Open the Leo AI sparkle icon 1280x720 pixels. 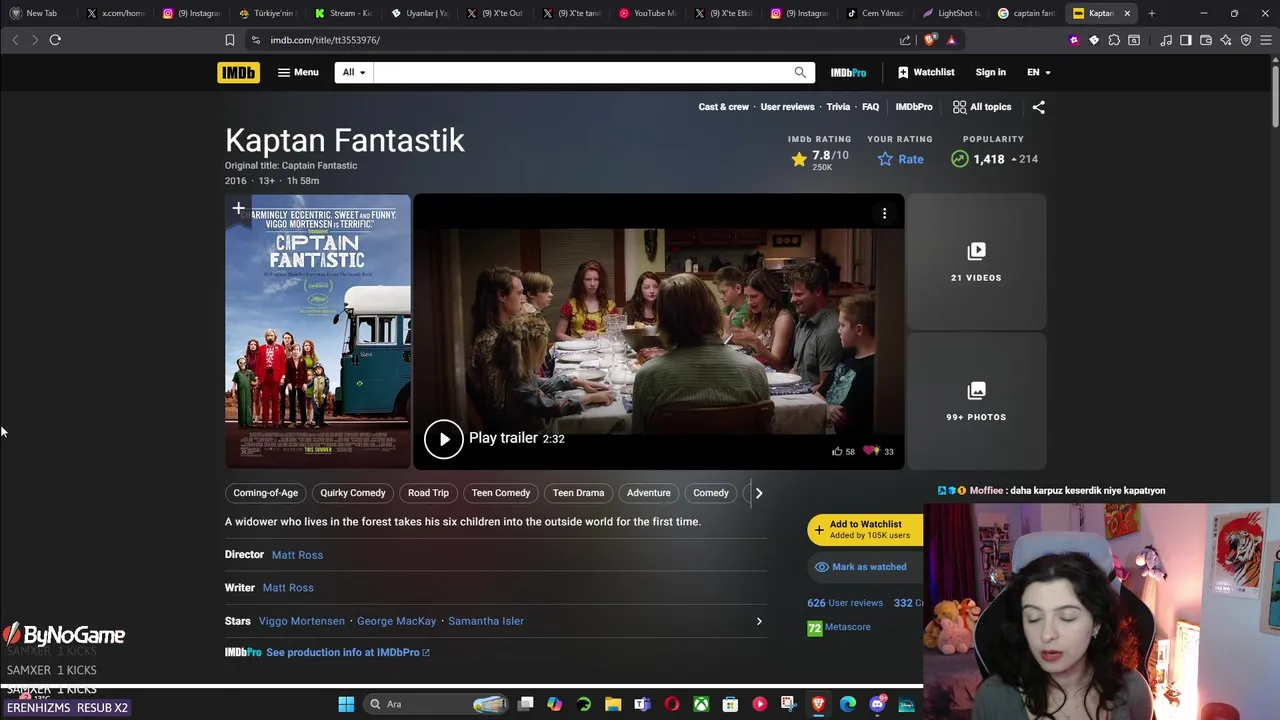(1226, 40)
